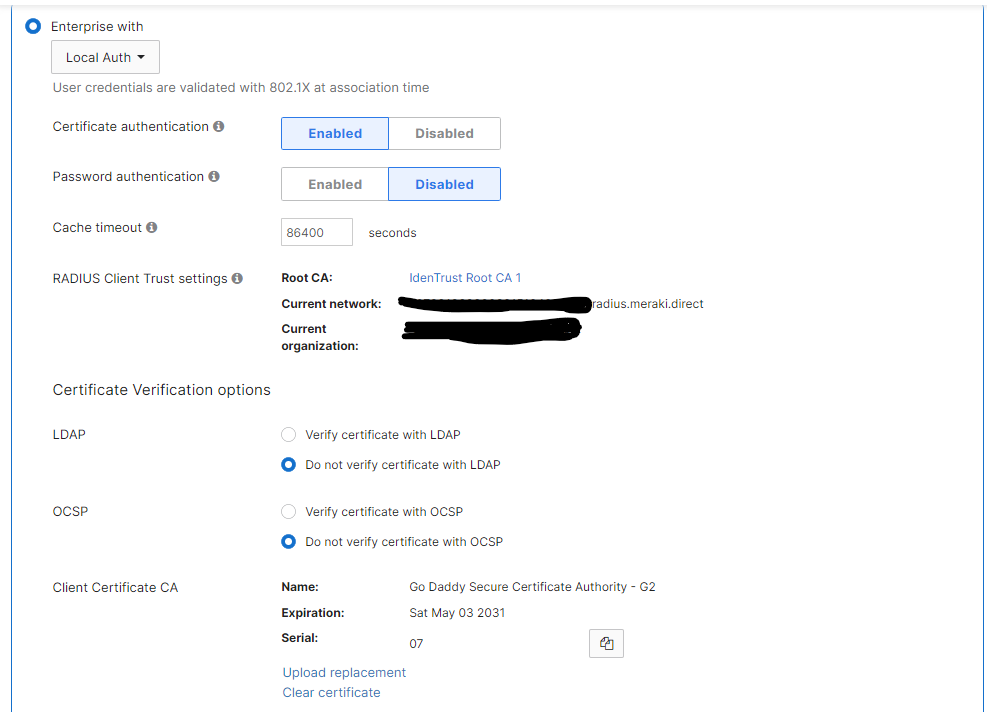Viewport: 987px width, 712px height.
Task: Click Clear certificate link
Action: pyautogui.click(x=331, y=693)
